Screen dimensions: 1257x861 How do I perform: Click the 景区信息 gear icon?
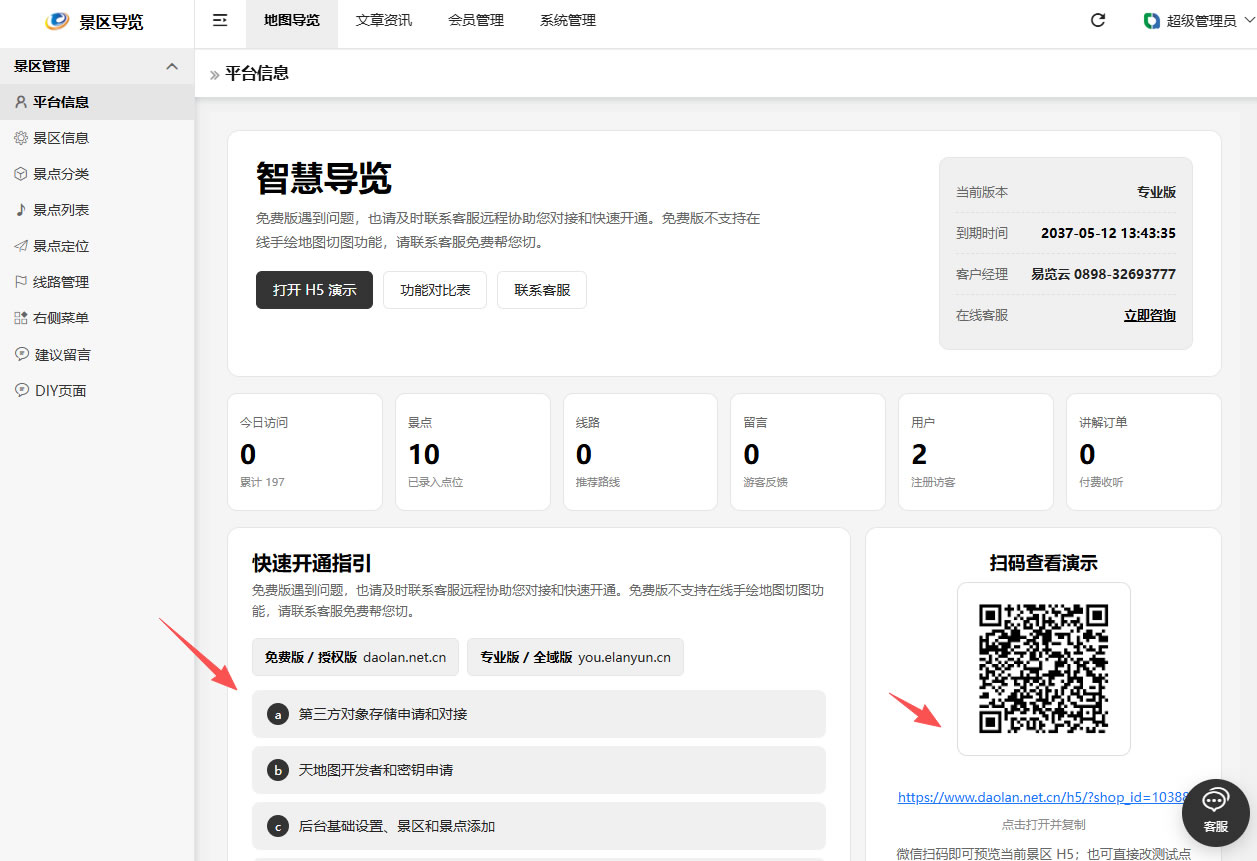point(21,138)
